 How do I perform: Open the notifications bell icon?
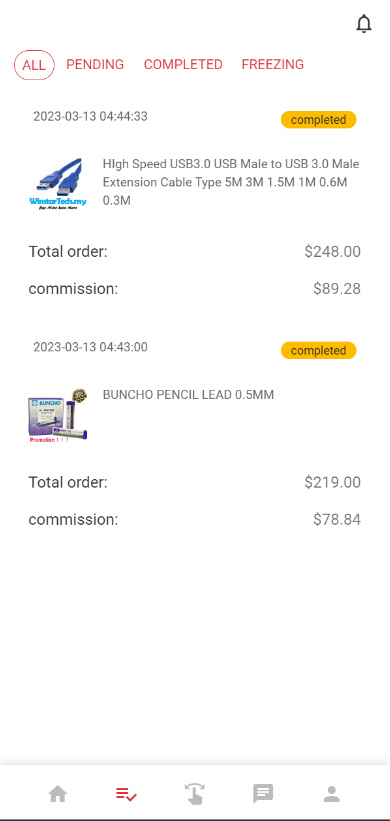pos(364,24)
